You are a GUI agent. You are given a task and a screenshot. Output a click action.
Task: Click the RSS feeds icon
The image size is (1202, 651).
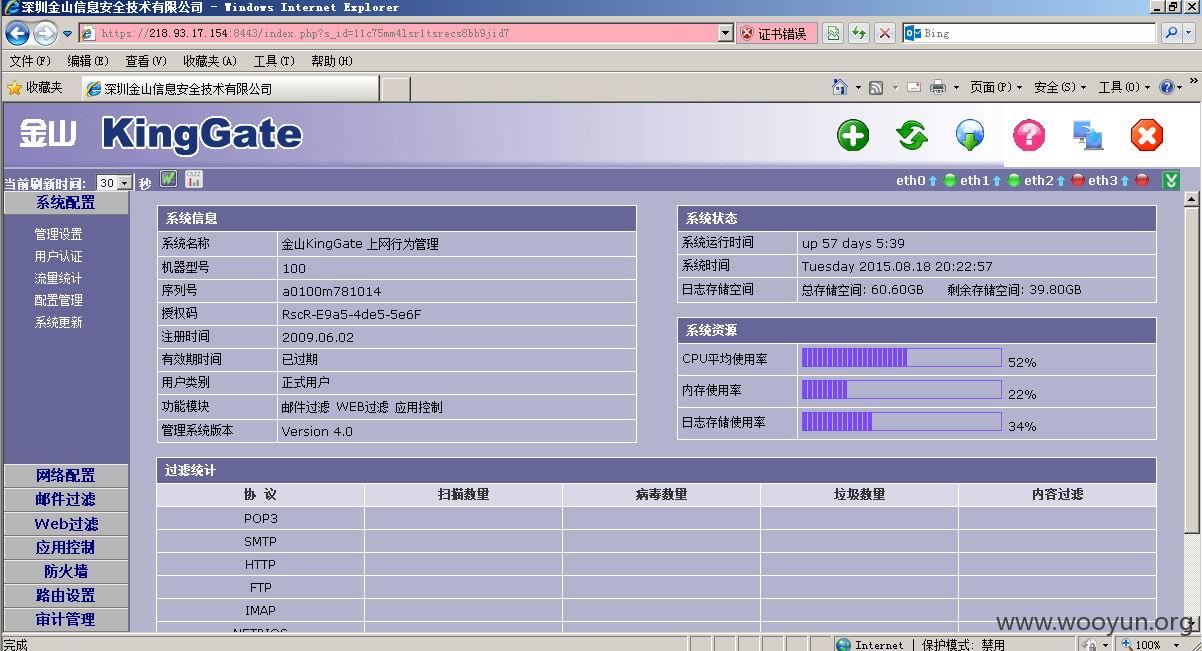[x=876, y=88]
